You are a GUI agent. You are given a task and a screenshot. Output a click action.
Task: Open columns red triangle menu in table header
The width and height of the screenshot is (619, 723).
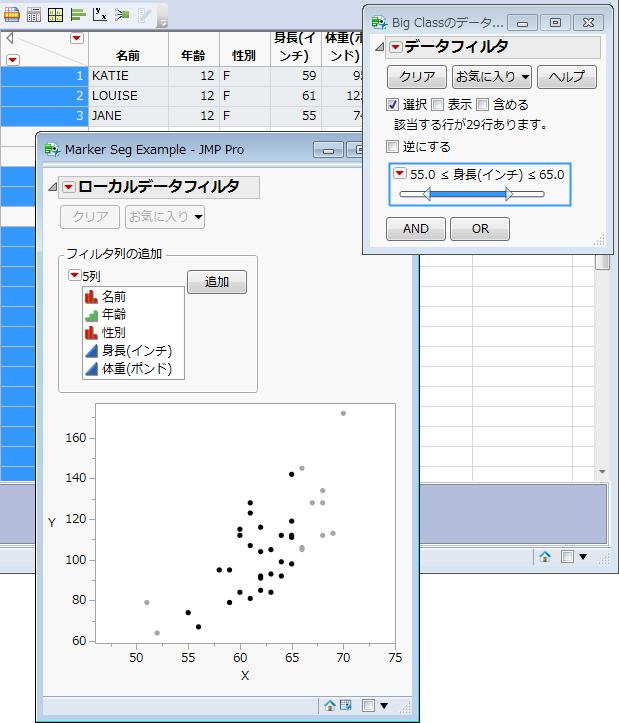pos(77,38)
